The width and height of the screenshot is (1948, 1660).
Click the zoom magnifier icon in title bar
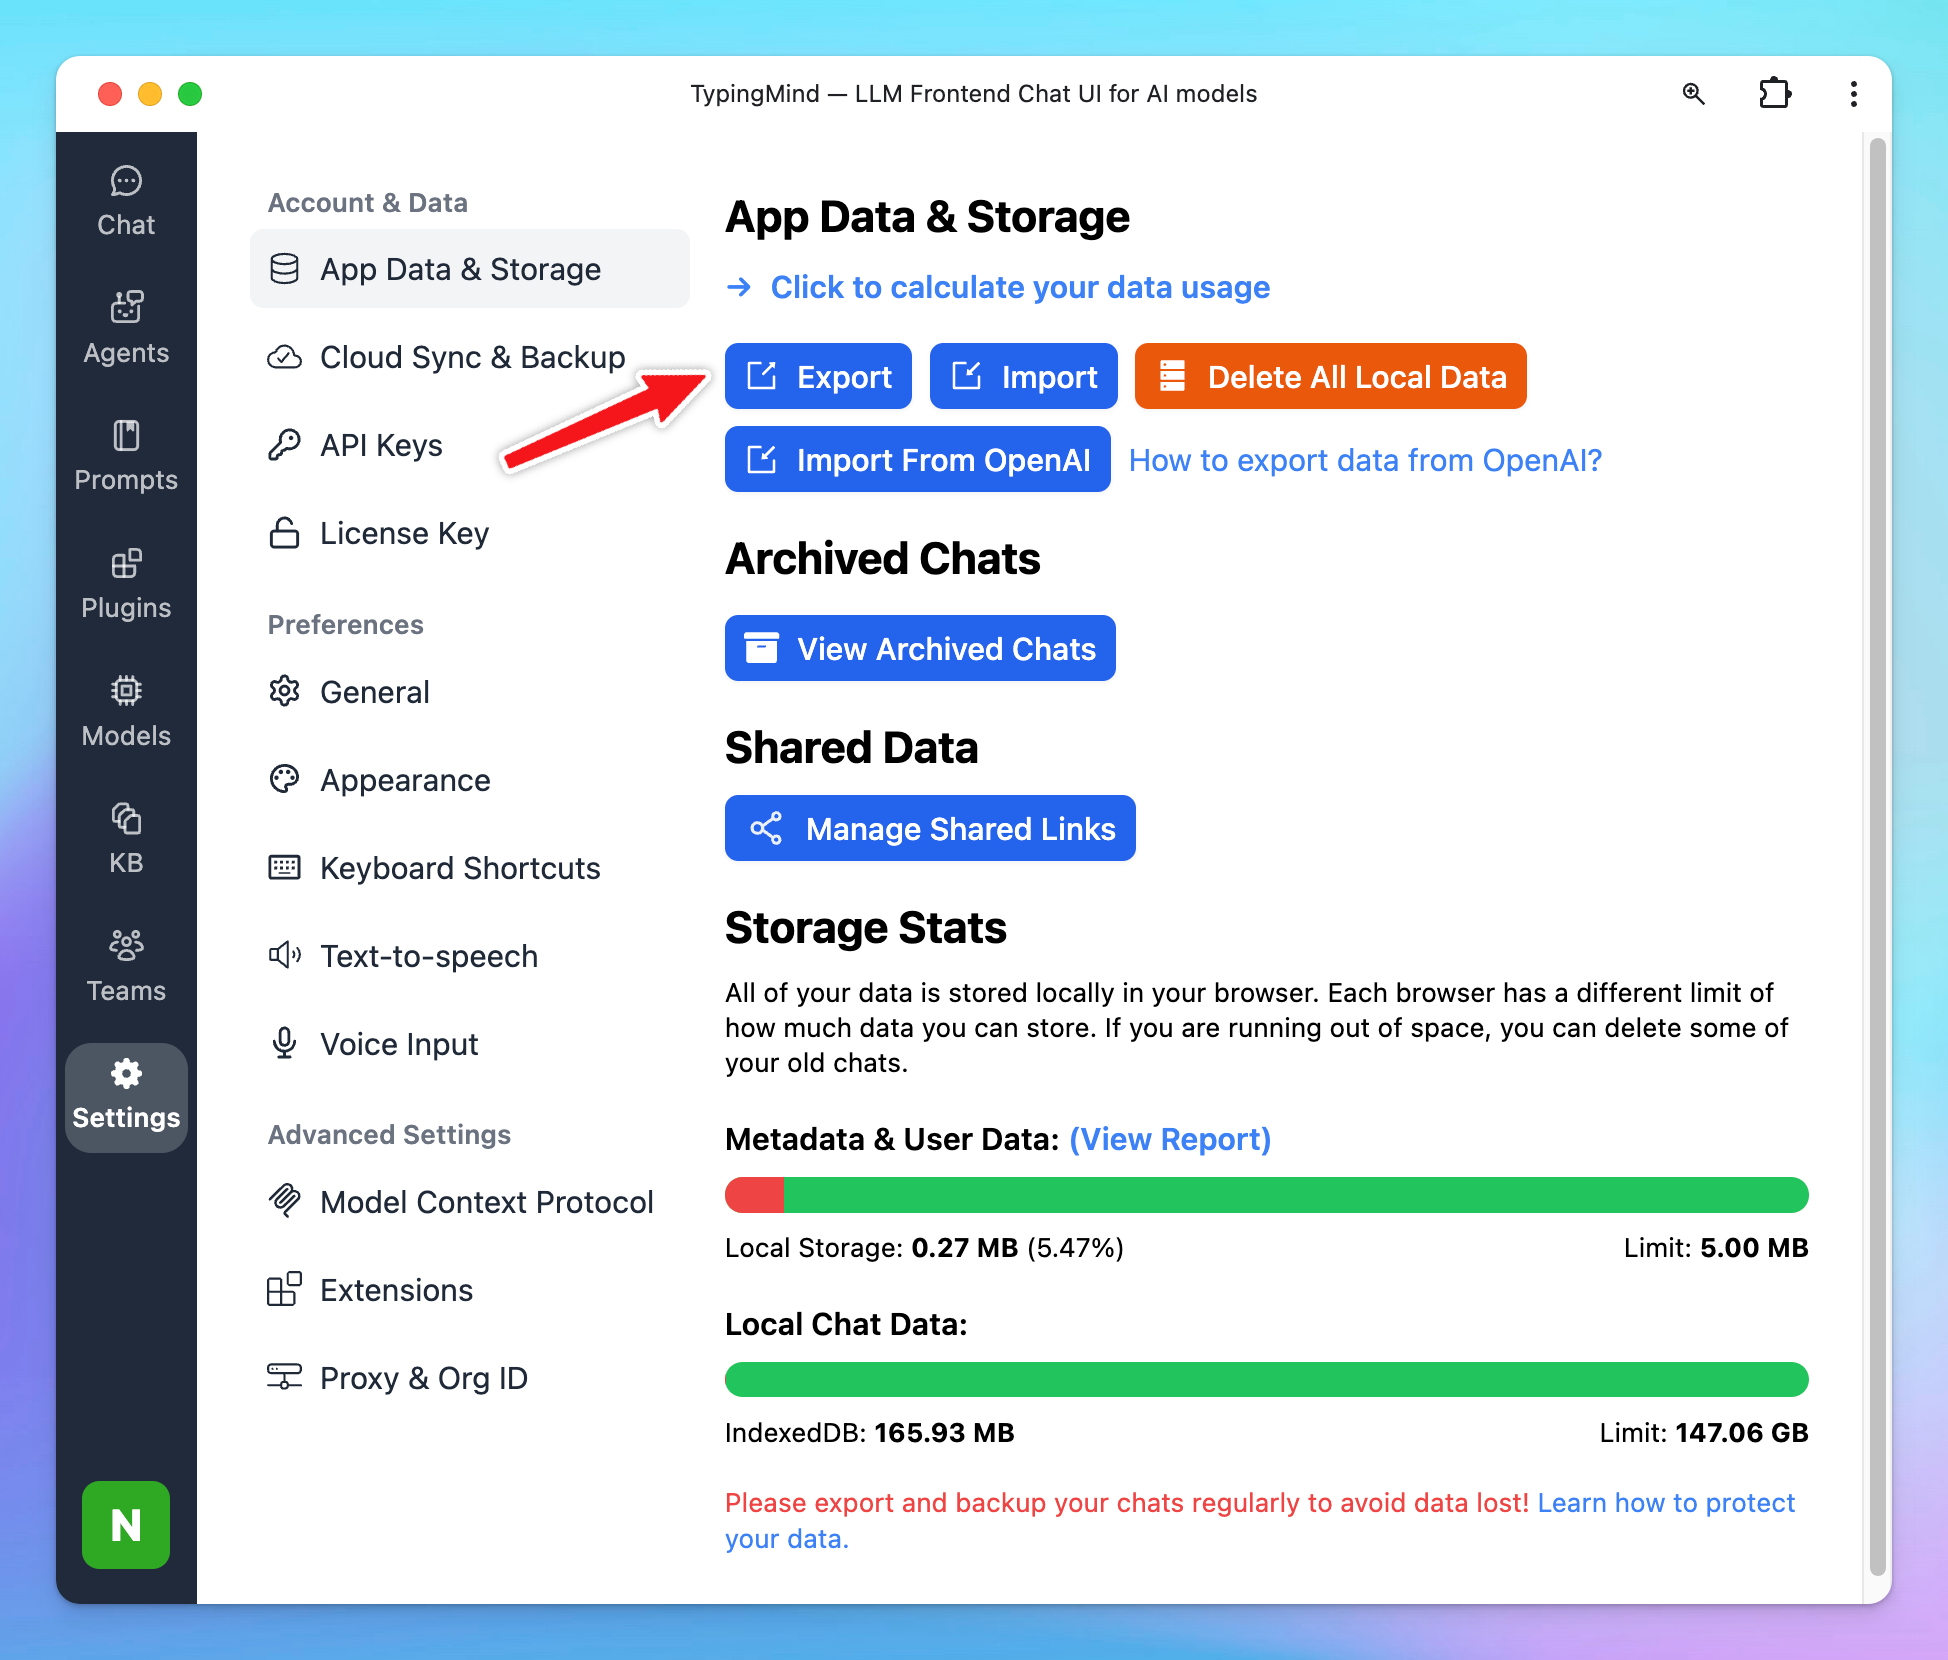[1693, 94]
